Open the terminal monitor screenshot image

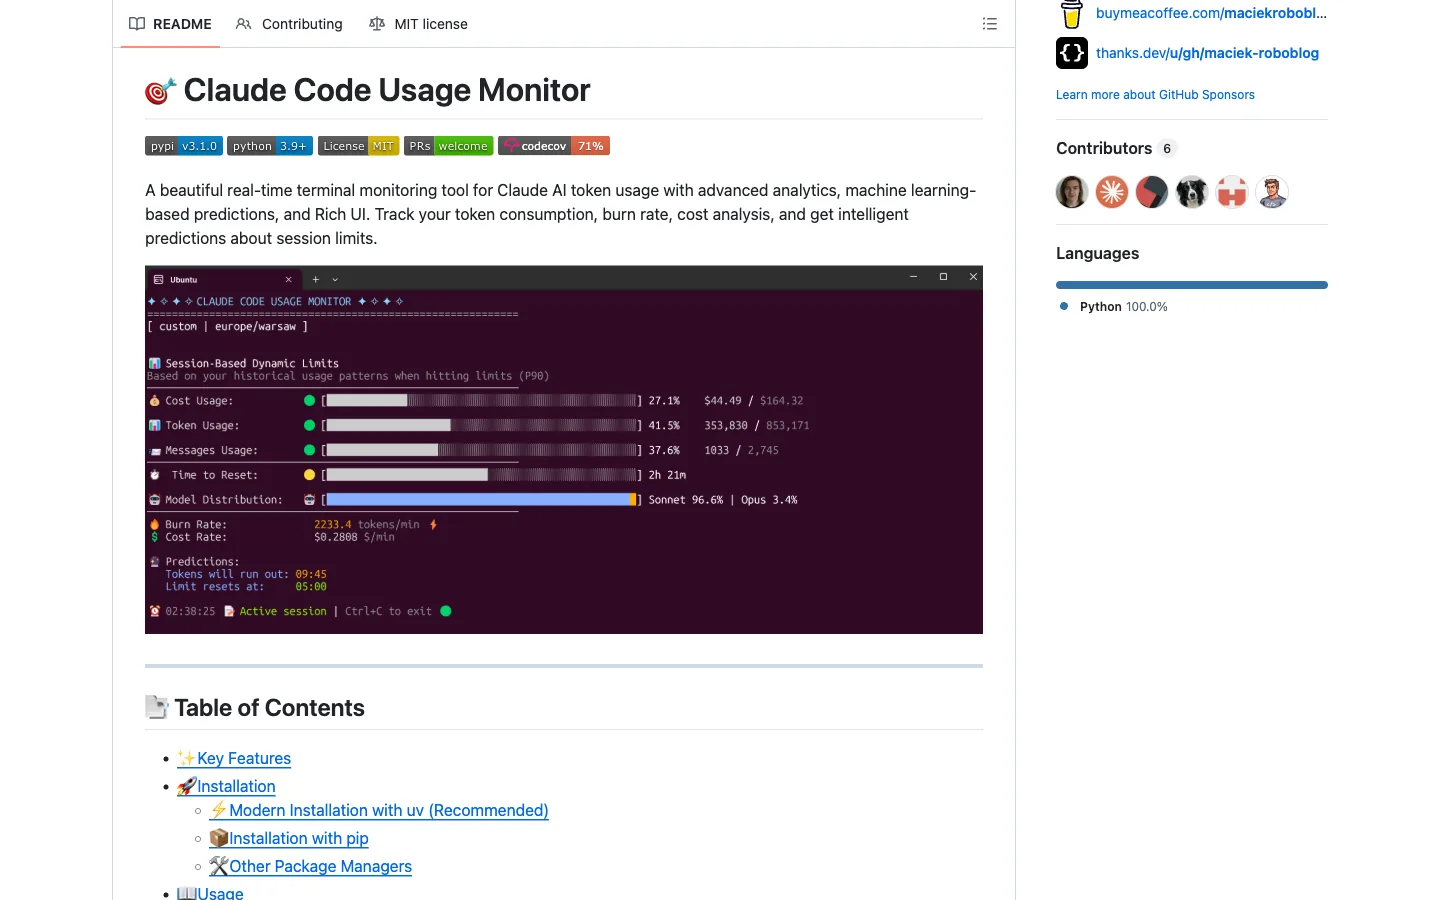pos(564,450)
